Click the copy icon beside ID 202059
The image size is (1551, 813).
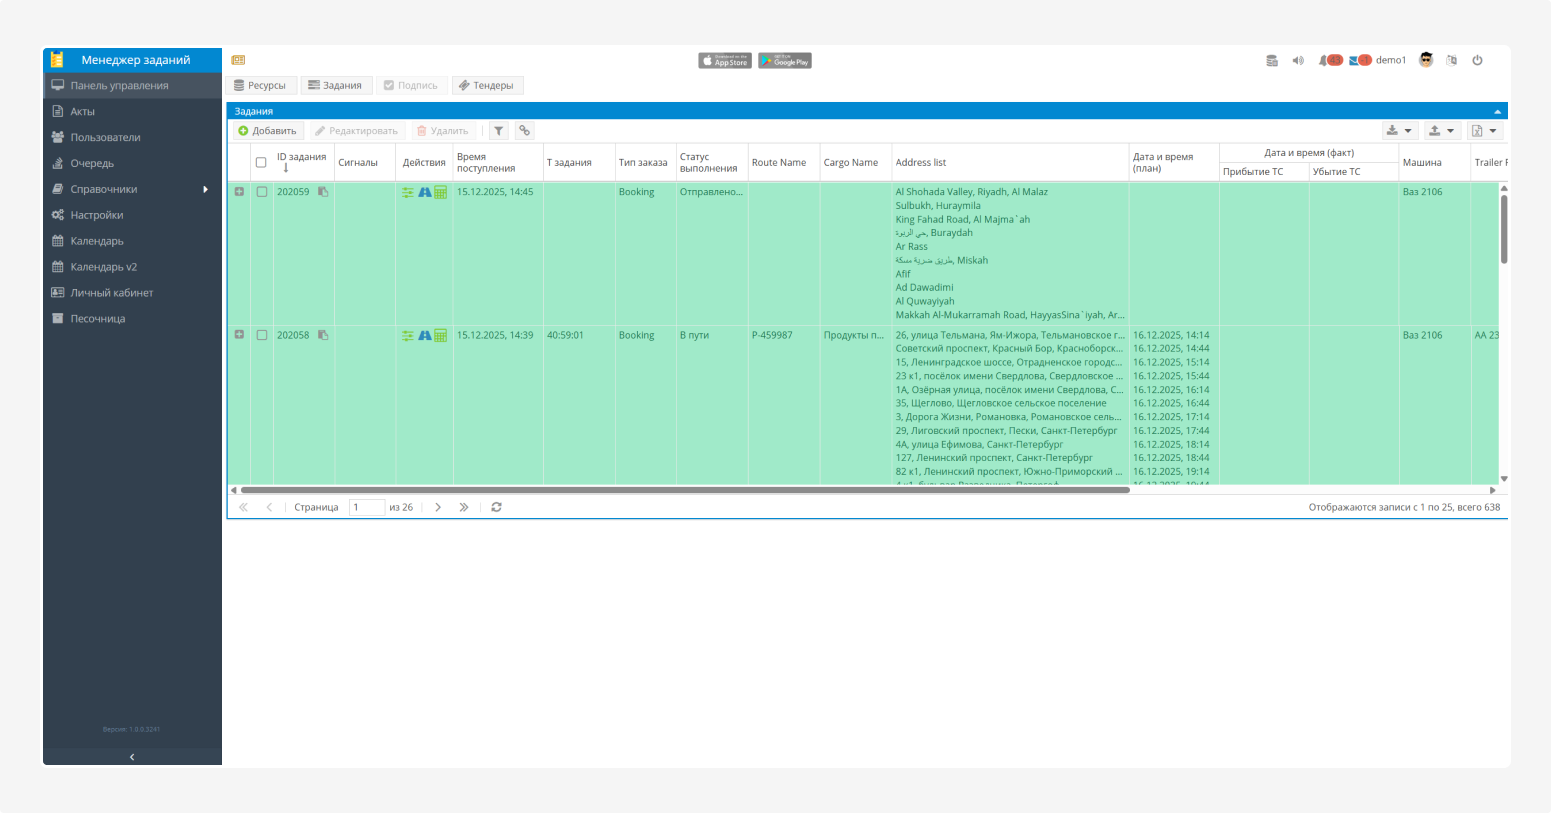[323, 192]
